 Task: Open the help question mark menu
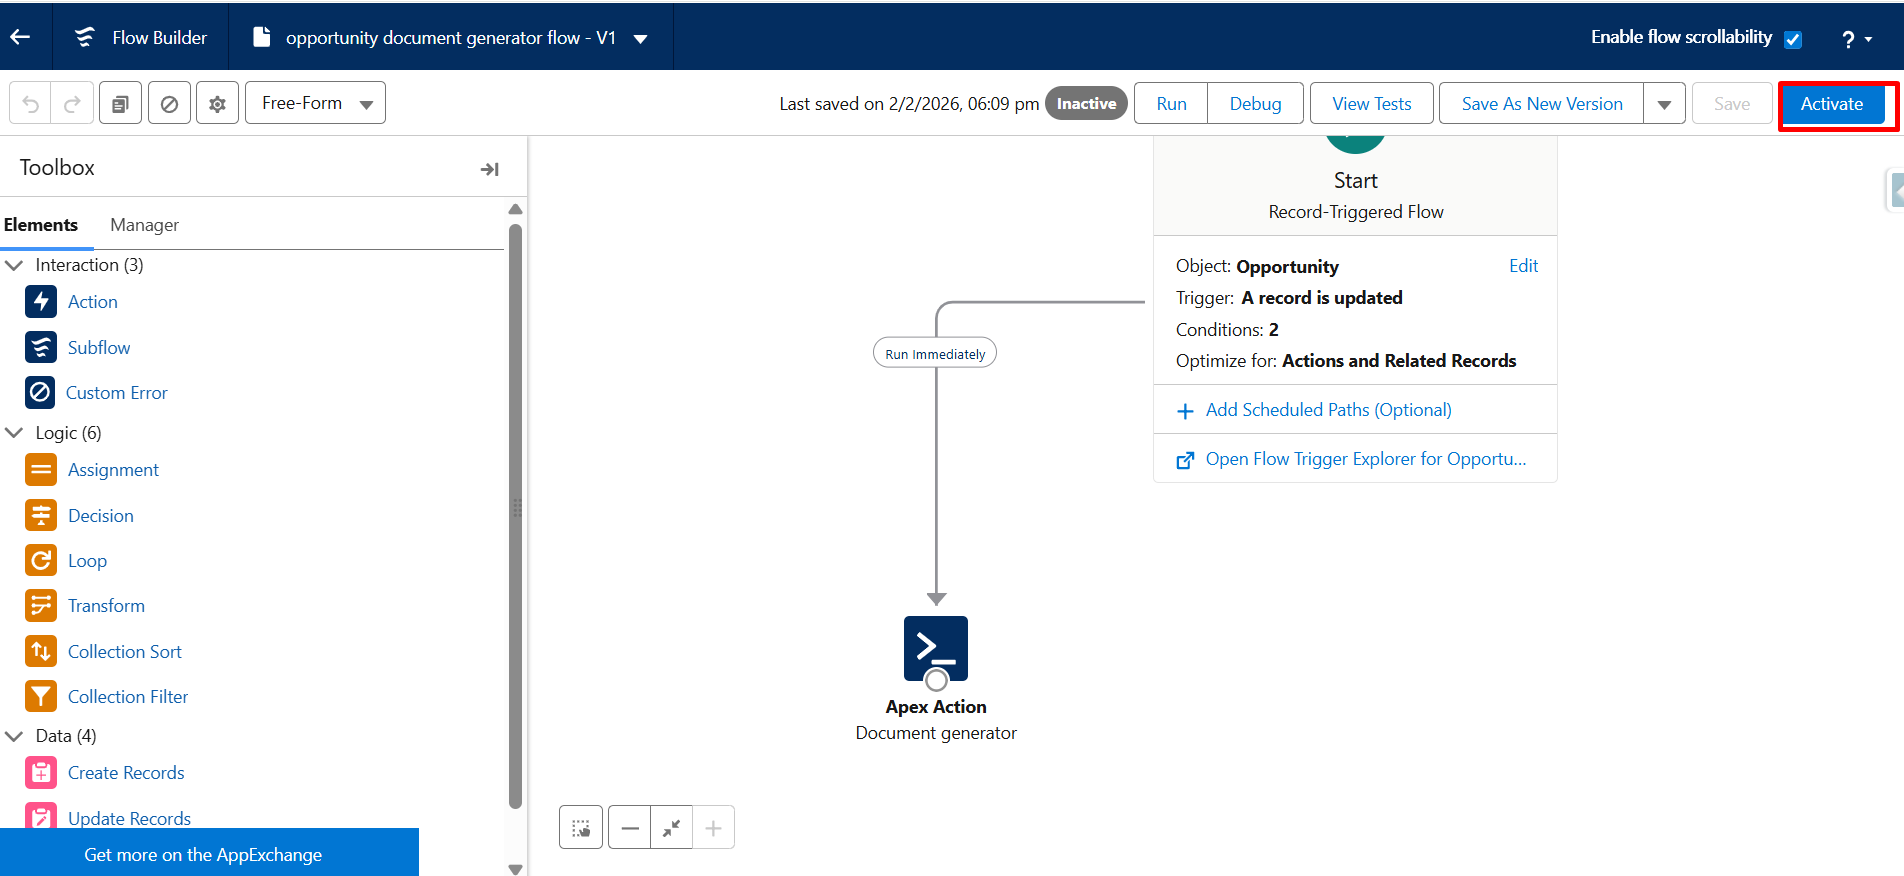(1856, 39)
